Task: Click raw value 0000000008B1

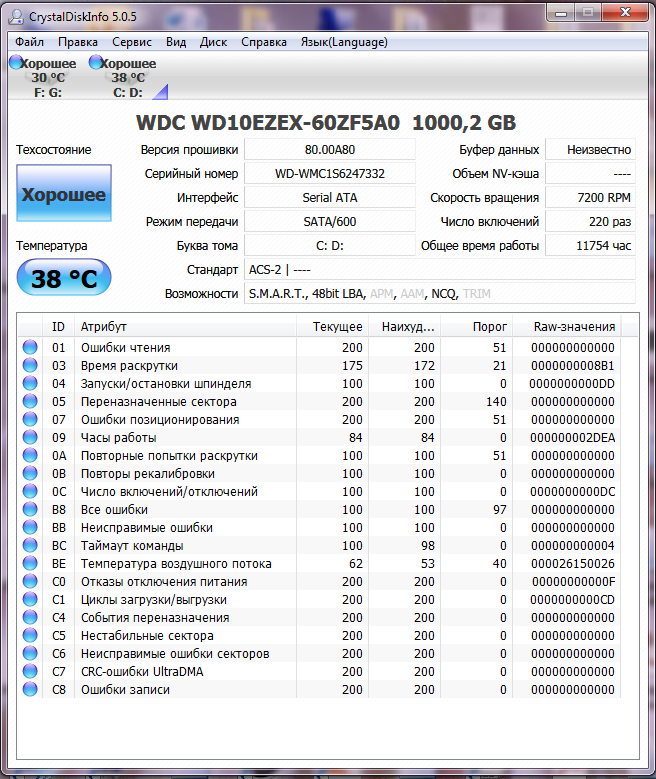Action: (x=573, y=366)
